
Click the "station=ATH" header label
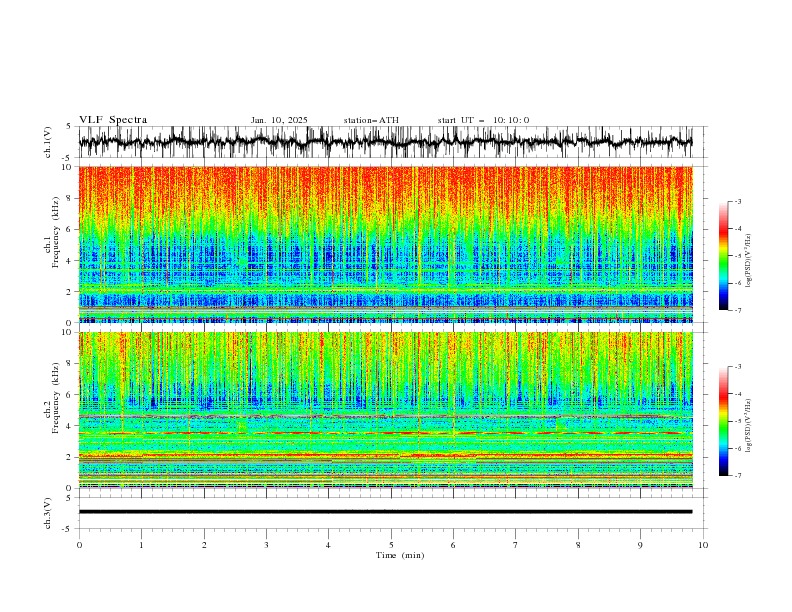(371, 120)
